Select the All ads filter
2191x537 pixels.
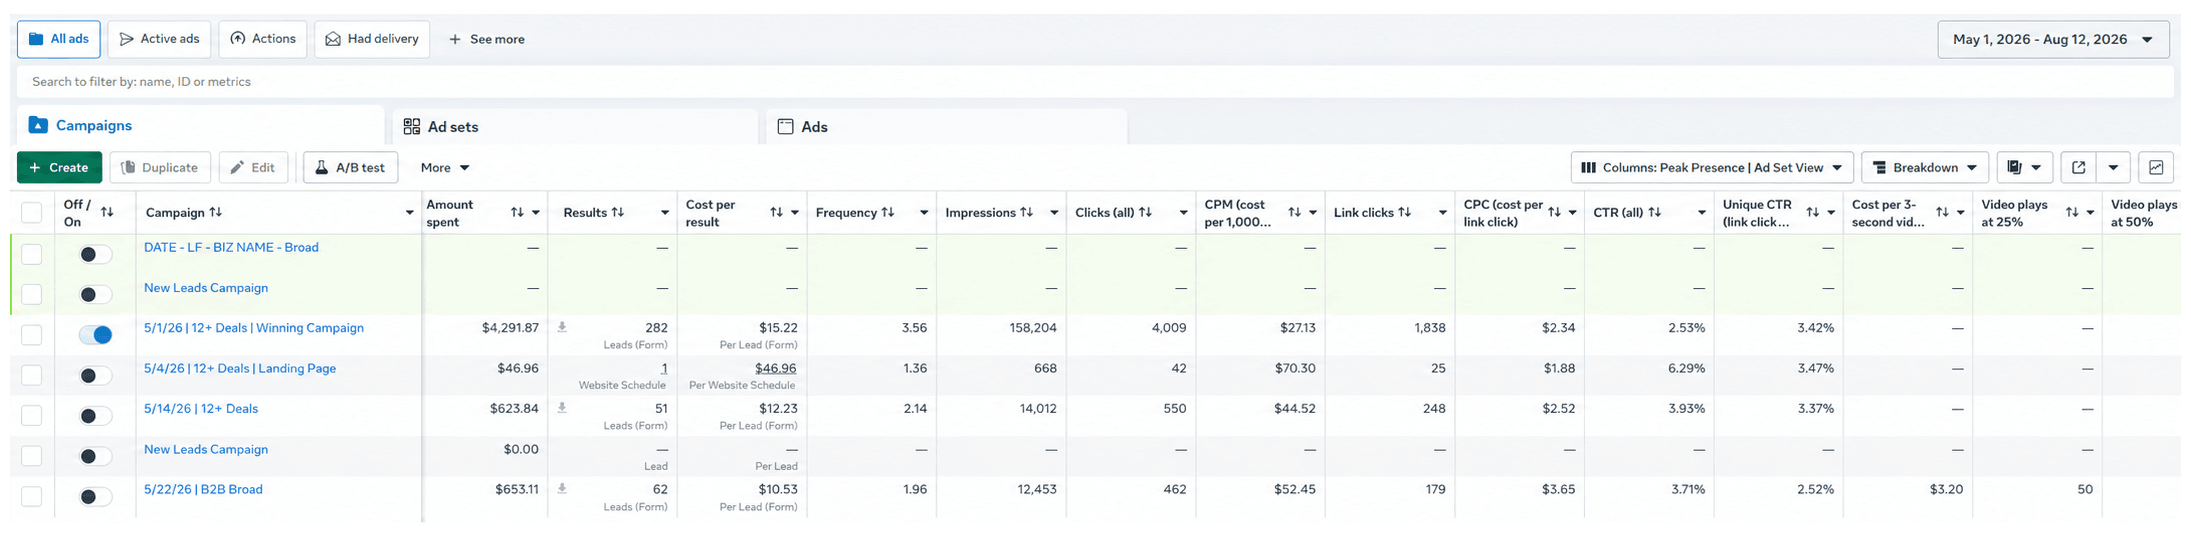pyautogui.click(x=58, y=39)
